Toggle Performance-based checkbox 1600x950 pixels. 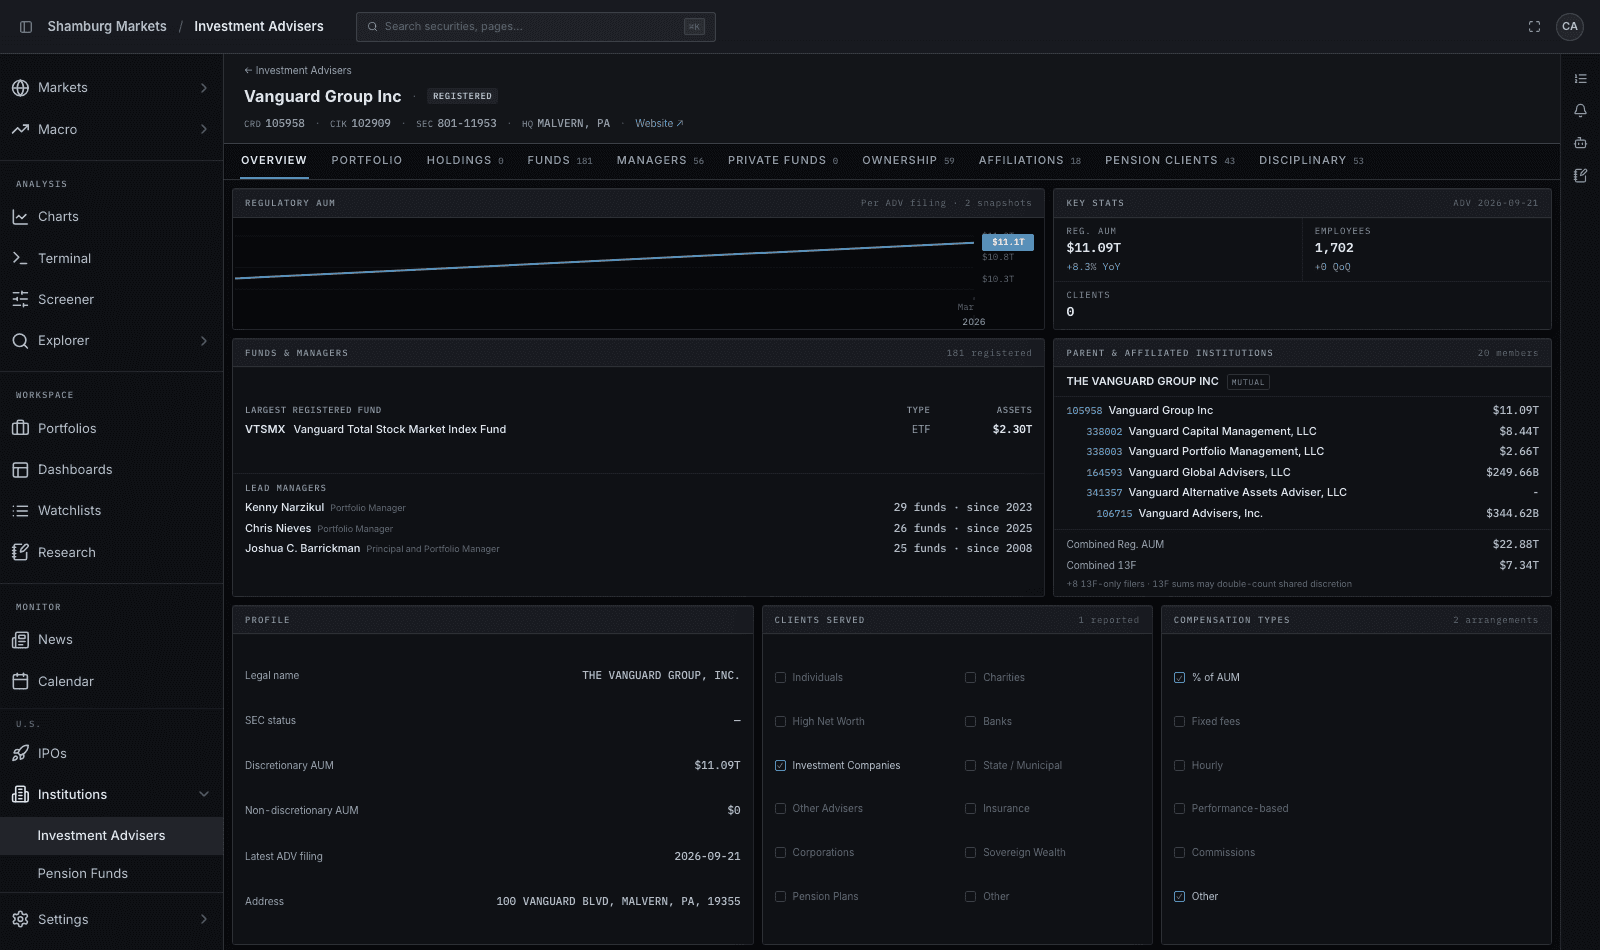click(1179, 809)
